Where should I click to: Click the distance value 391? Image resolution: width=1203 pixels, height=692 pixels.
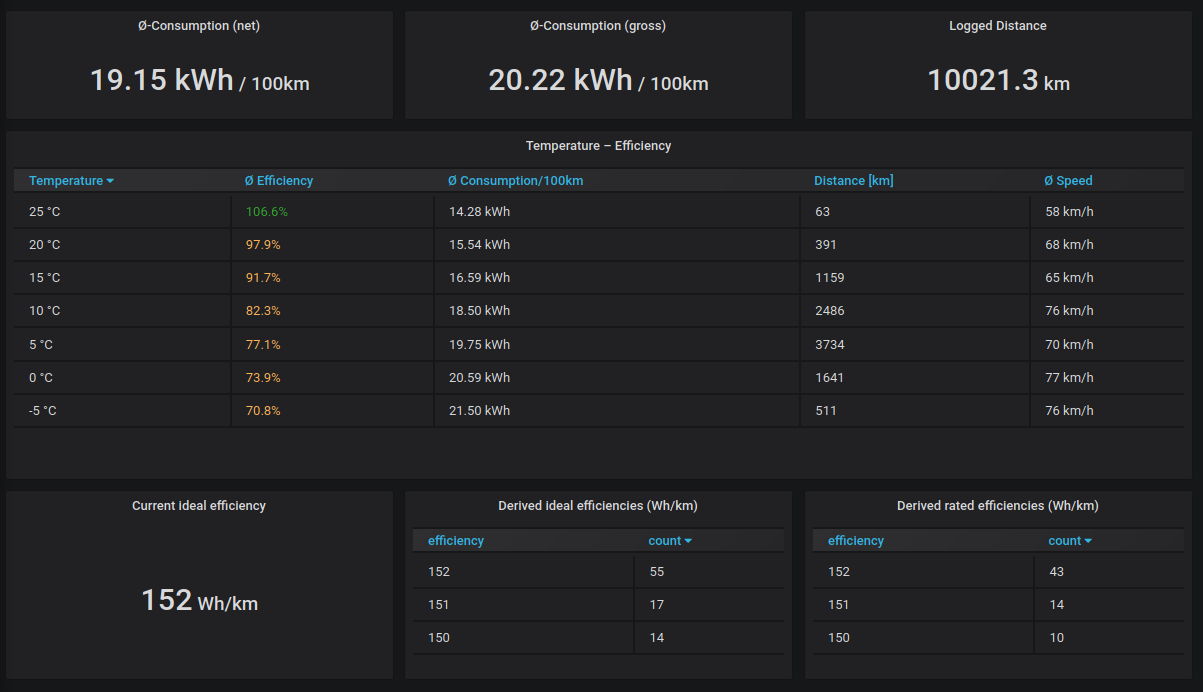(x=826, y=245)
